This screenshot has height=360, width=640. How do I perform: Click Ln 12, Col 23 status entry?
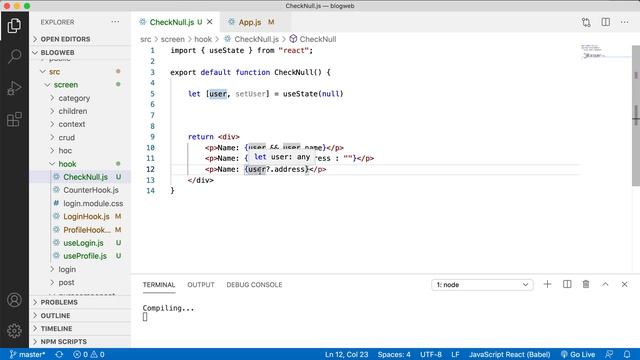point(347,354)
